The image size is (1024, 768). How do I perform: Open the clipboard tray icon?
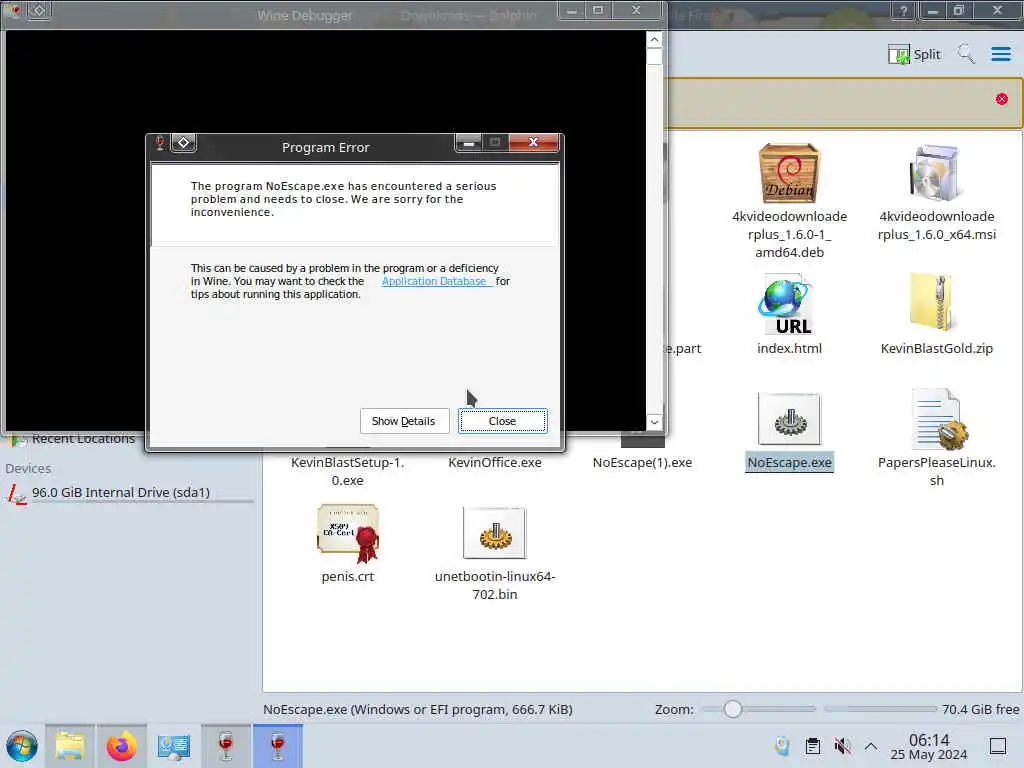click(812, 746)
